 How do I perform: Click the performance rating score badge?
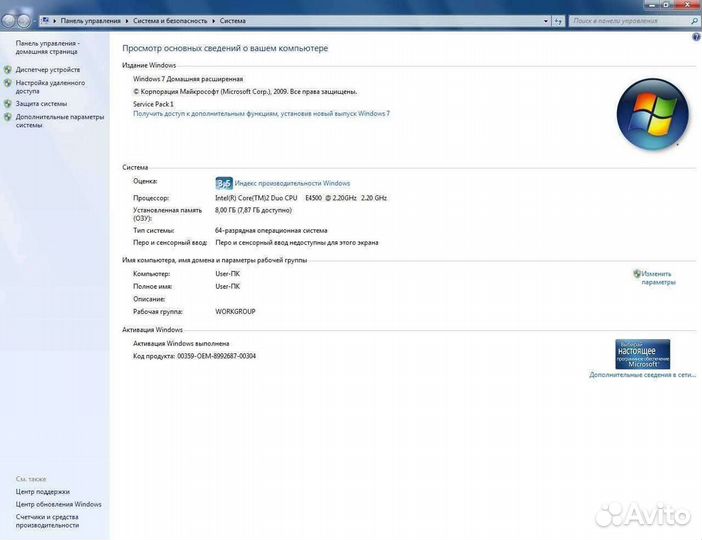[224, 183]
